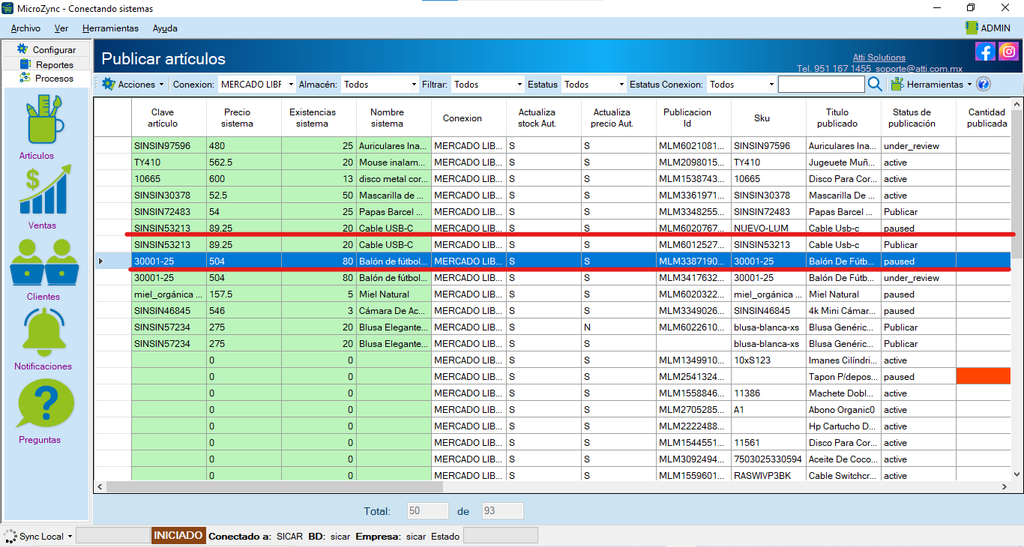Click the N value in Actualiza precio Aut.
The width and height of the screenshot is (1024, 547).
click(618, 327)
